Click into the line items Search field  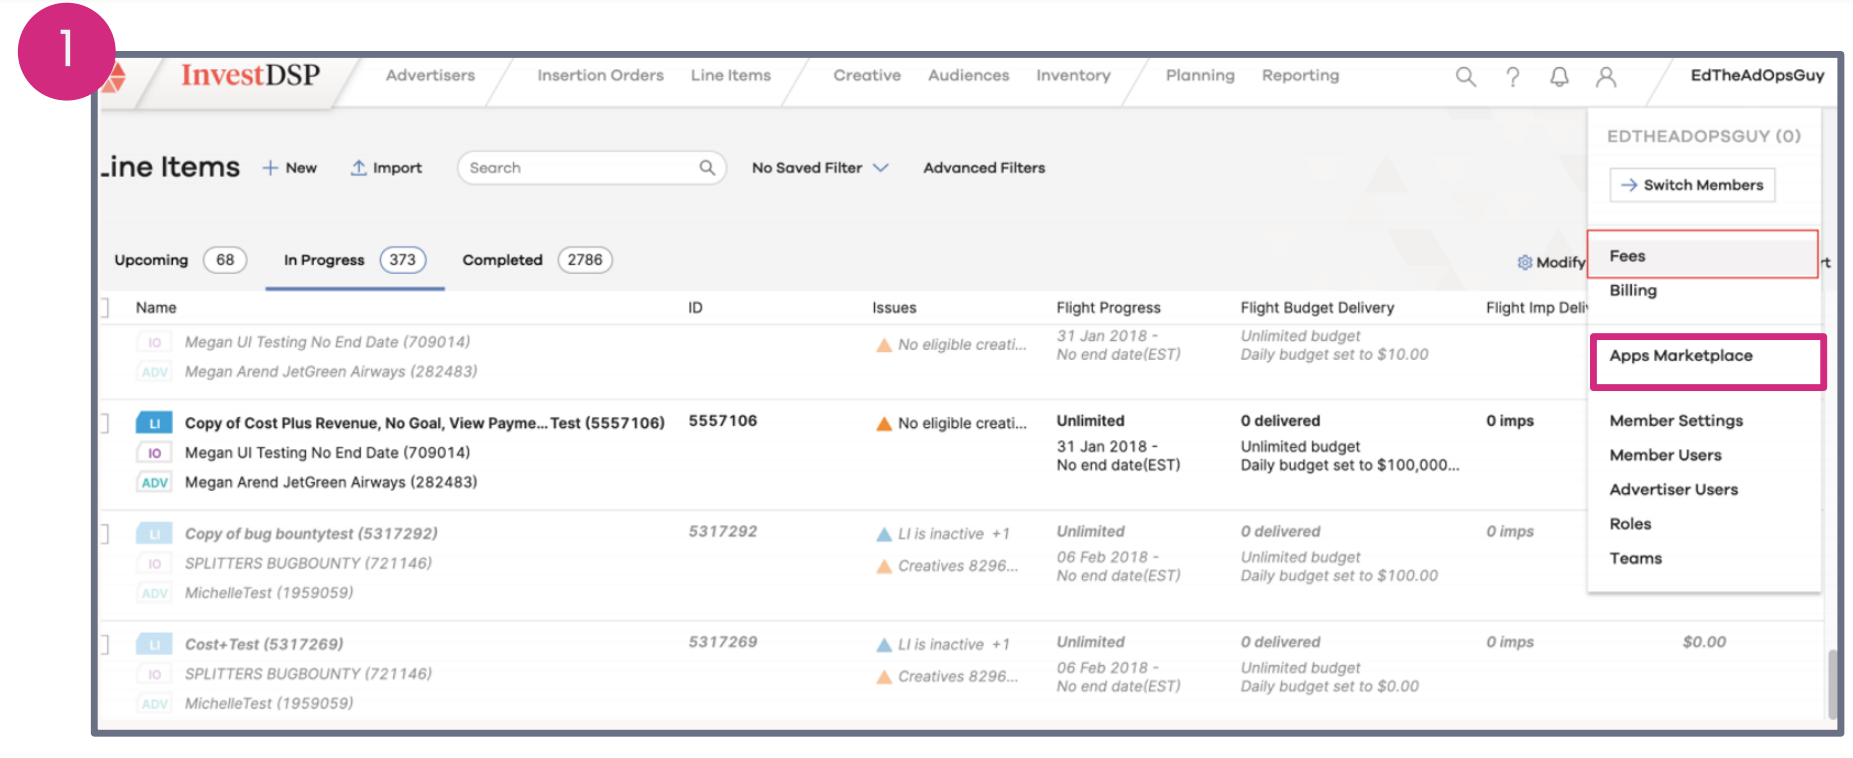pyautogui.click(x=580, y=168)
